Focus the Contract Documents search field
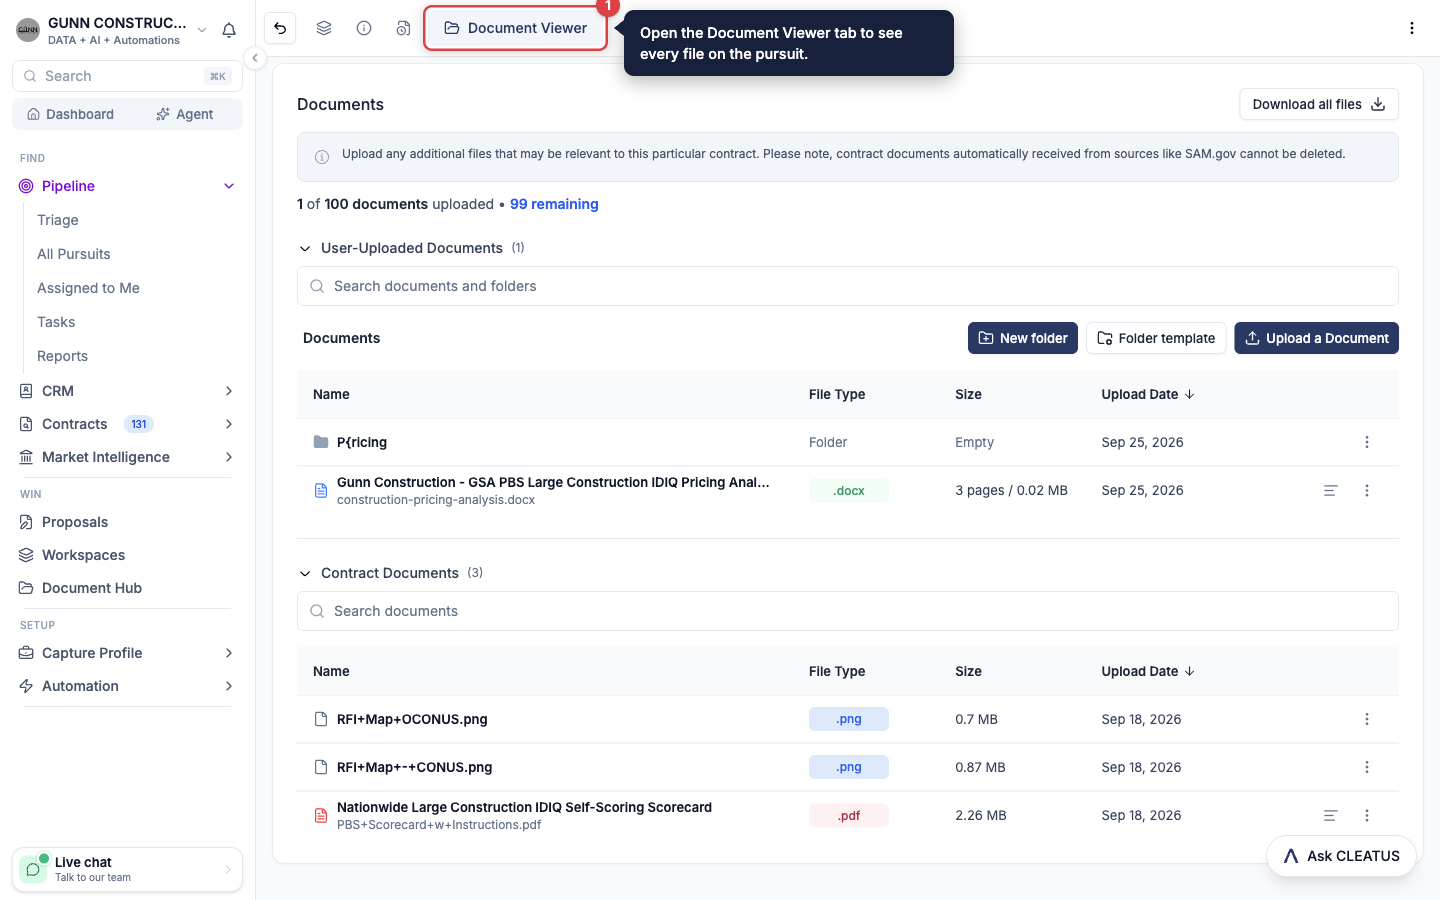The height and width of the screenshot is (900, 1440). point(847,611)
